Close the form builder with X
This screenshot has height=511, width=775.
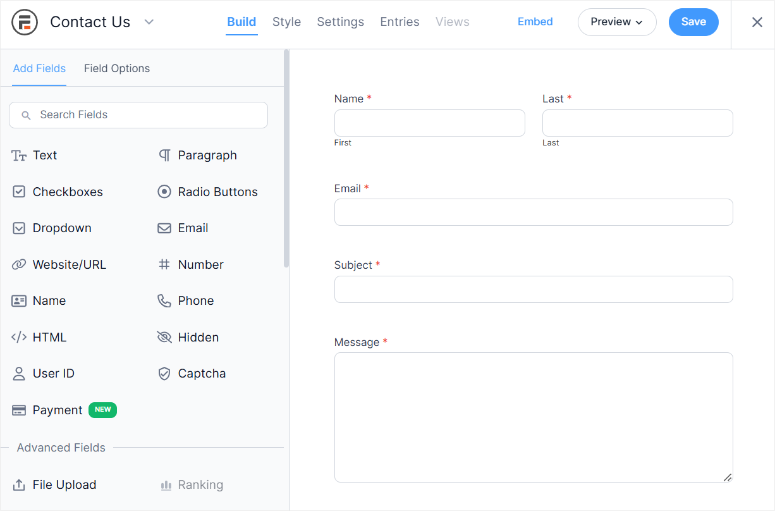click(757, 22)
